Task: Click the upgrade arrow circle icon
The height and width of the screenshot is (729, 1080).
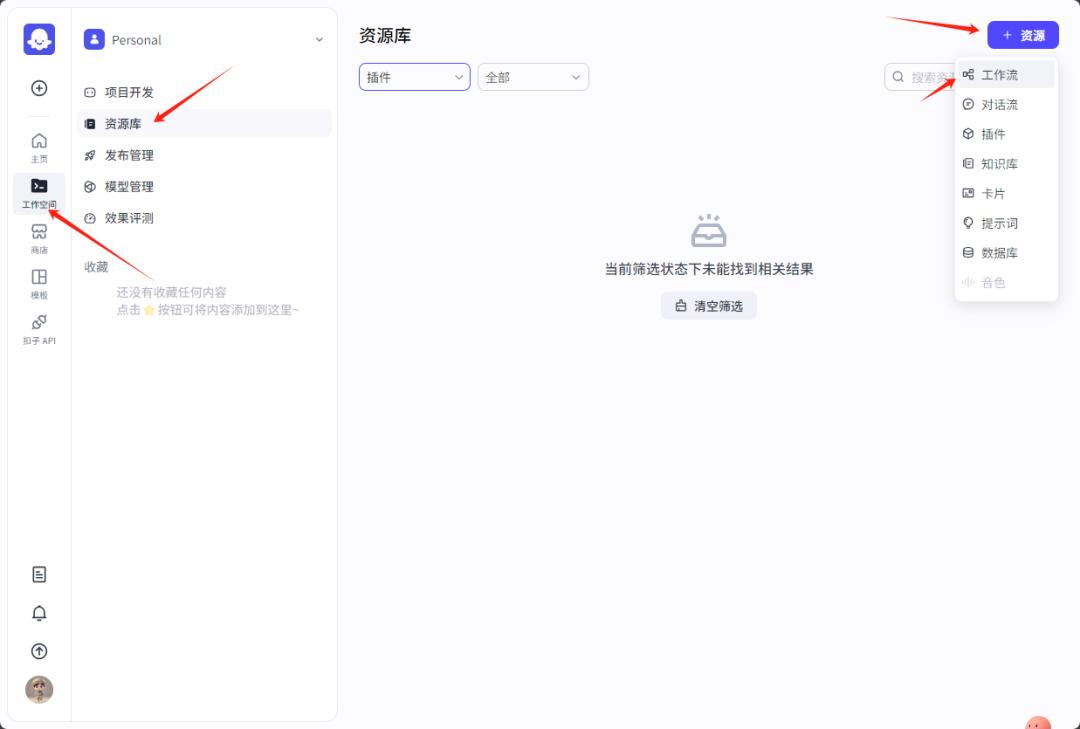Action: coord(38,651)
